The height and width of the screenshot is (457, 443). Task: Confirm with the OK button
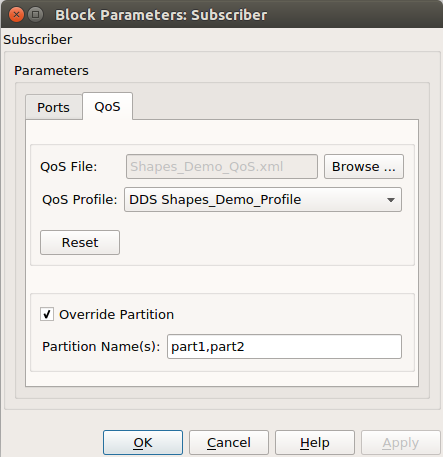pyautogui.click(x=143, y=443)
